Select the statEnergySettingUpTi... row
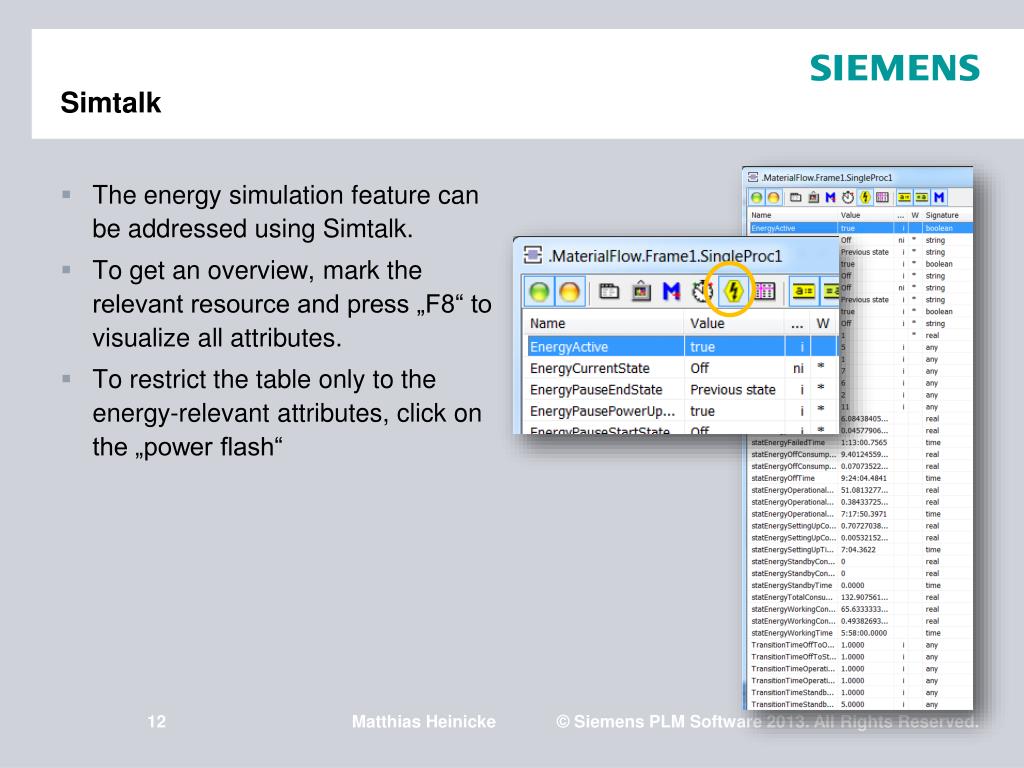 [x=859, y=549]
